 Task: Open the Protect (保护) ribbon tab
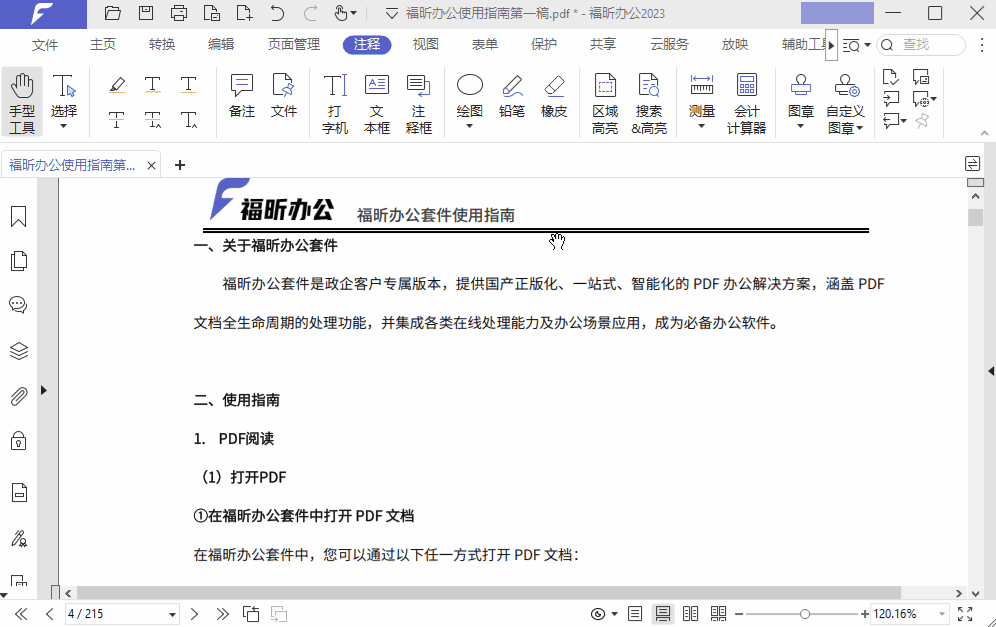click(545, 44)
